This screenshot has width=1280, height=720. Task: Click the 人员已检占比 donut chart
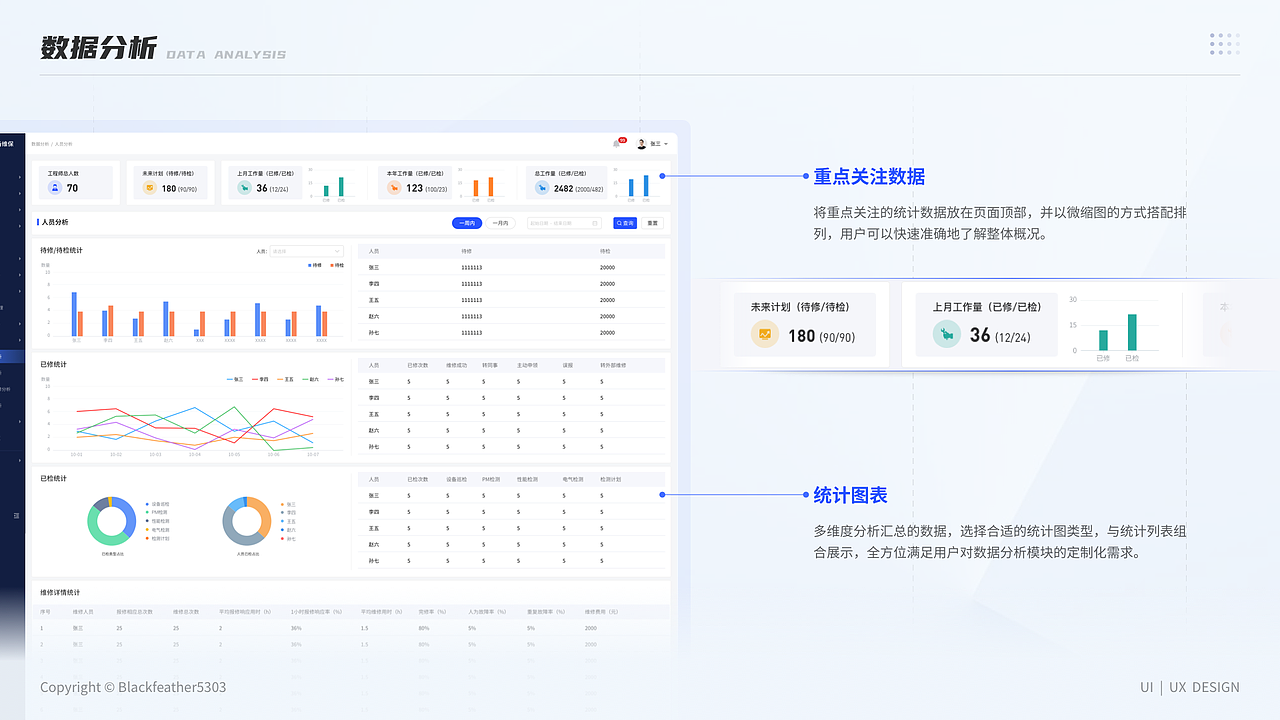coord(247,521)
